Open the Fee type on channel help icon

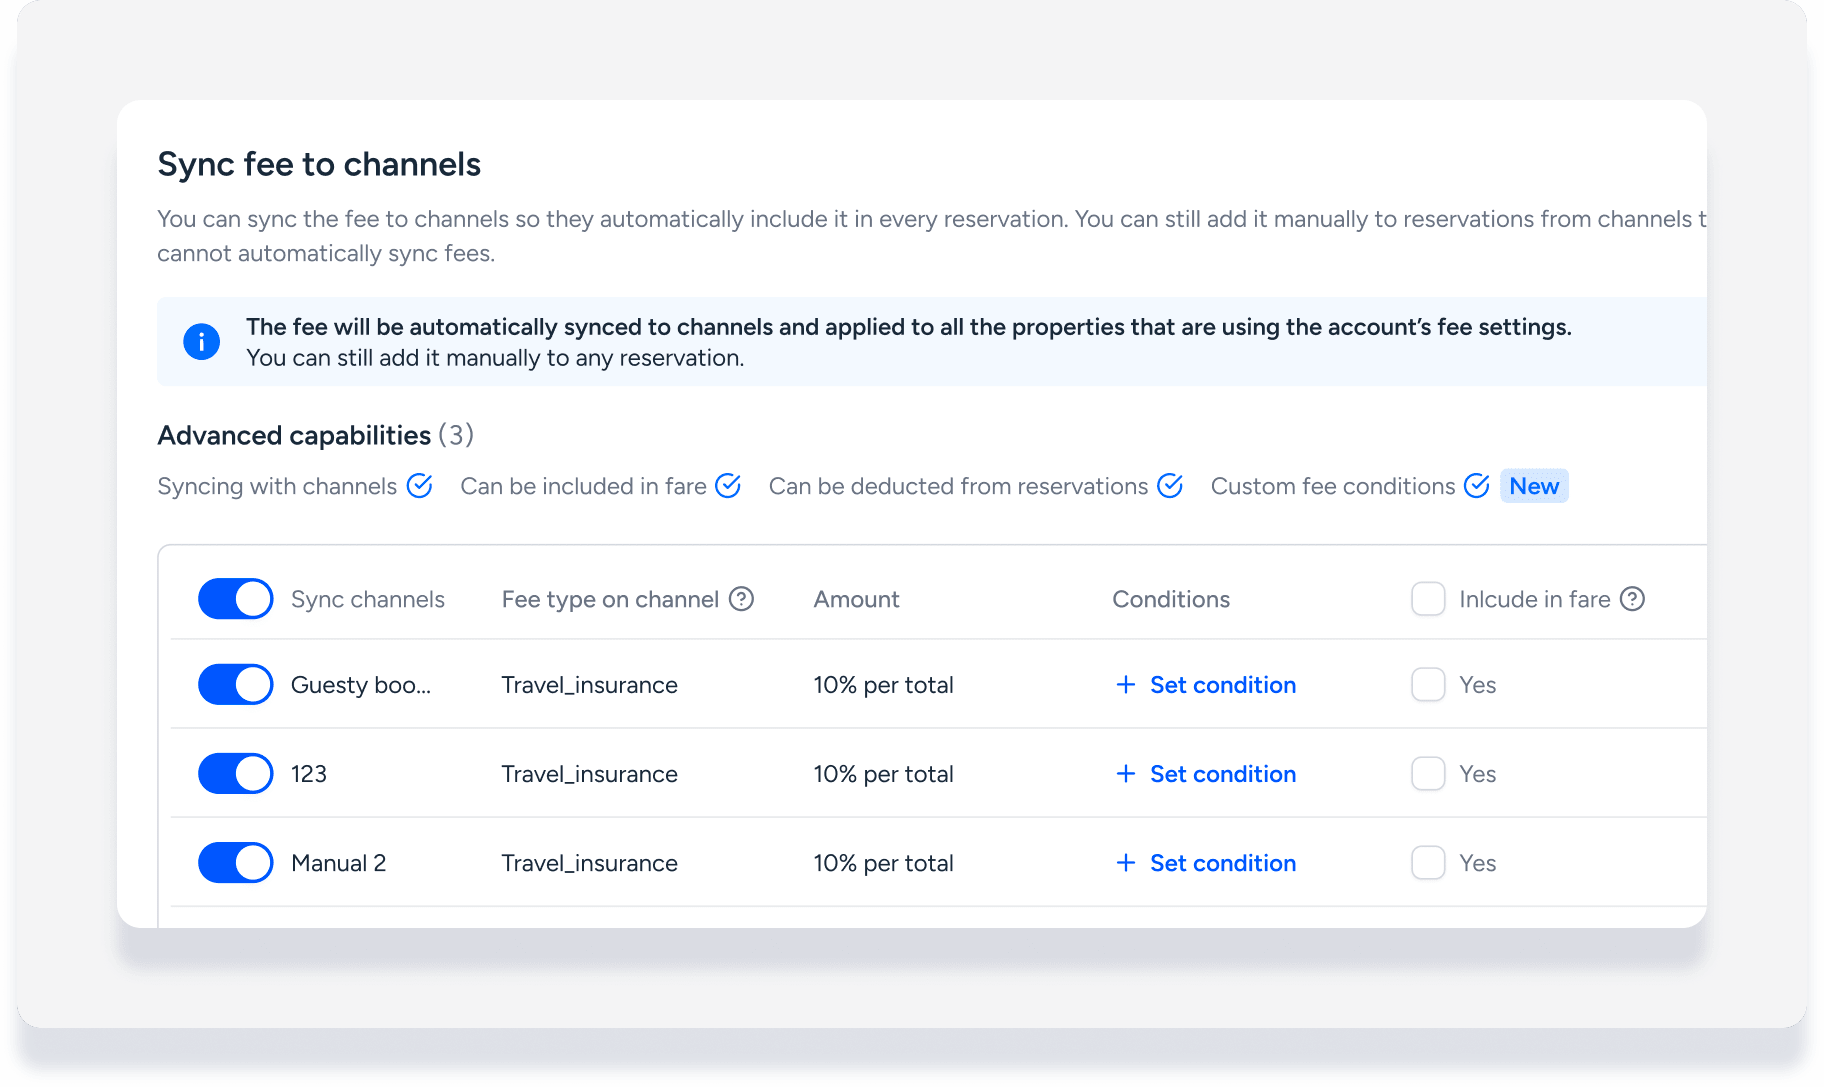click(x=741, y=599)
